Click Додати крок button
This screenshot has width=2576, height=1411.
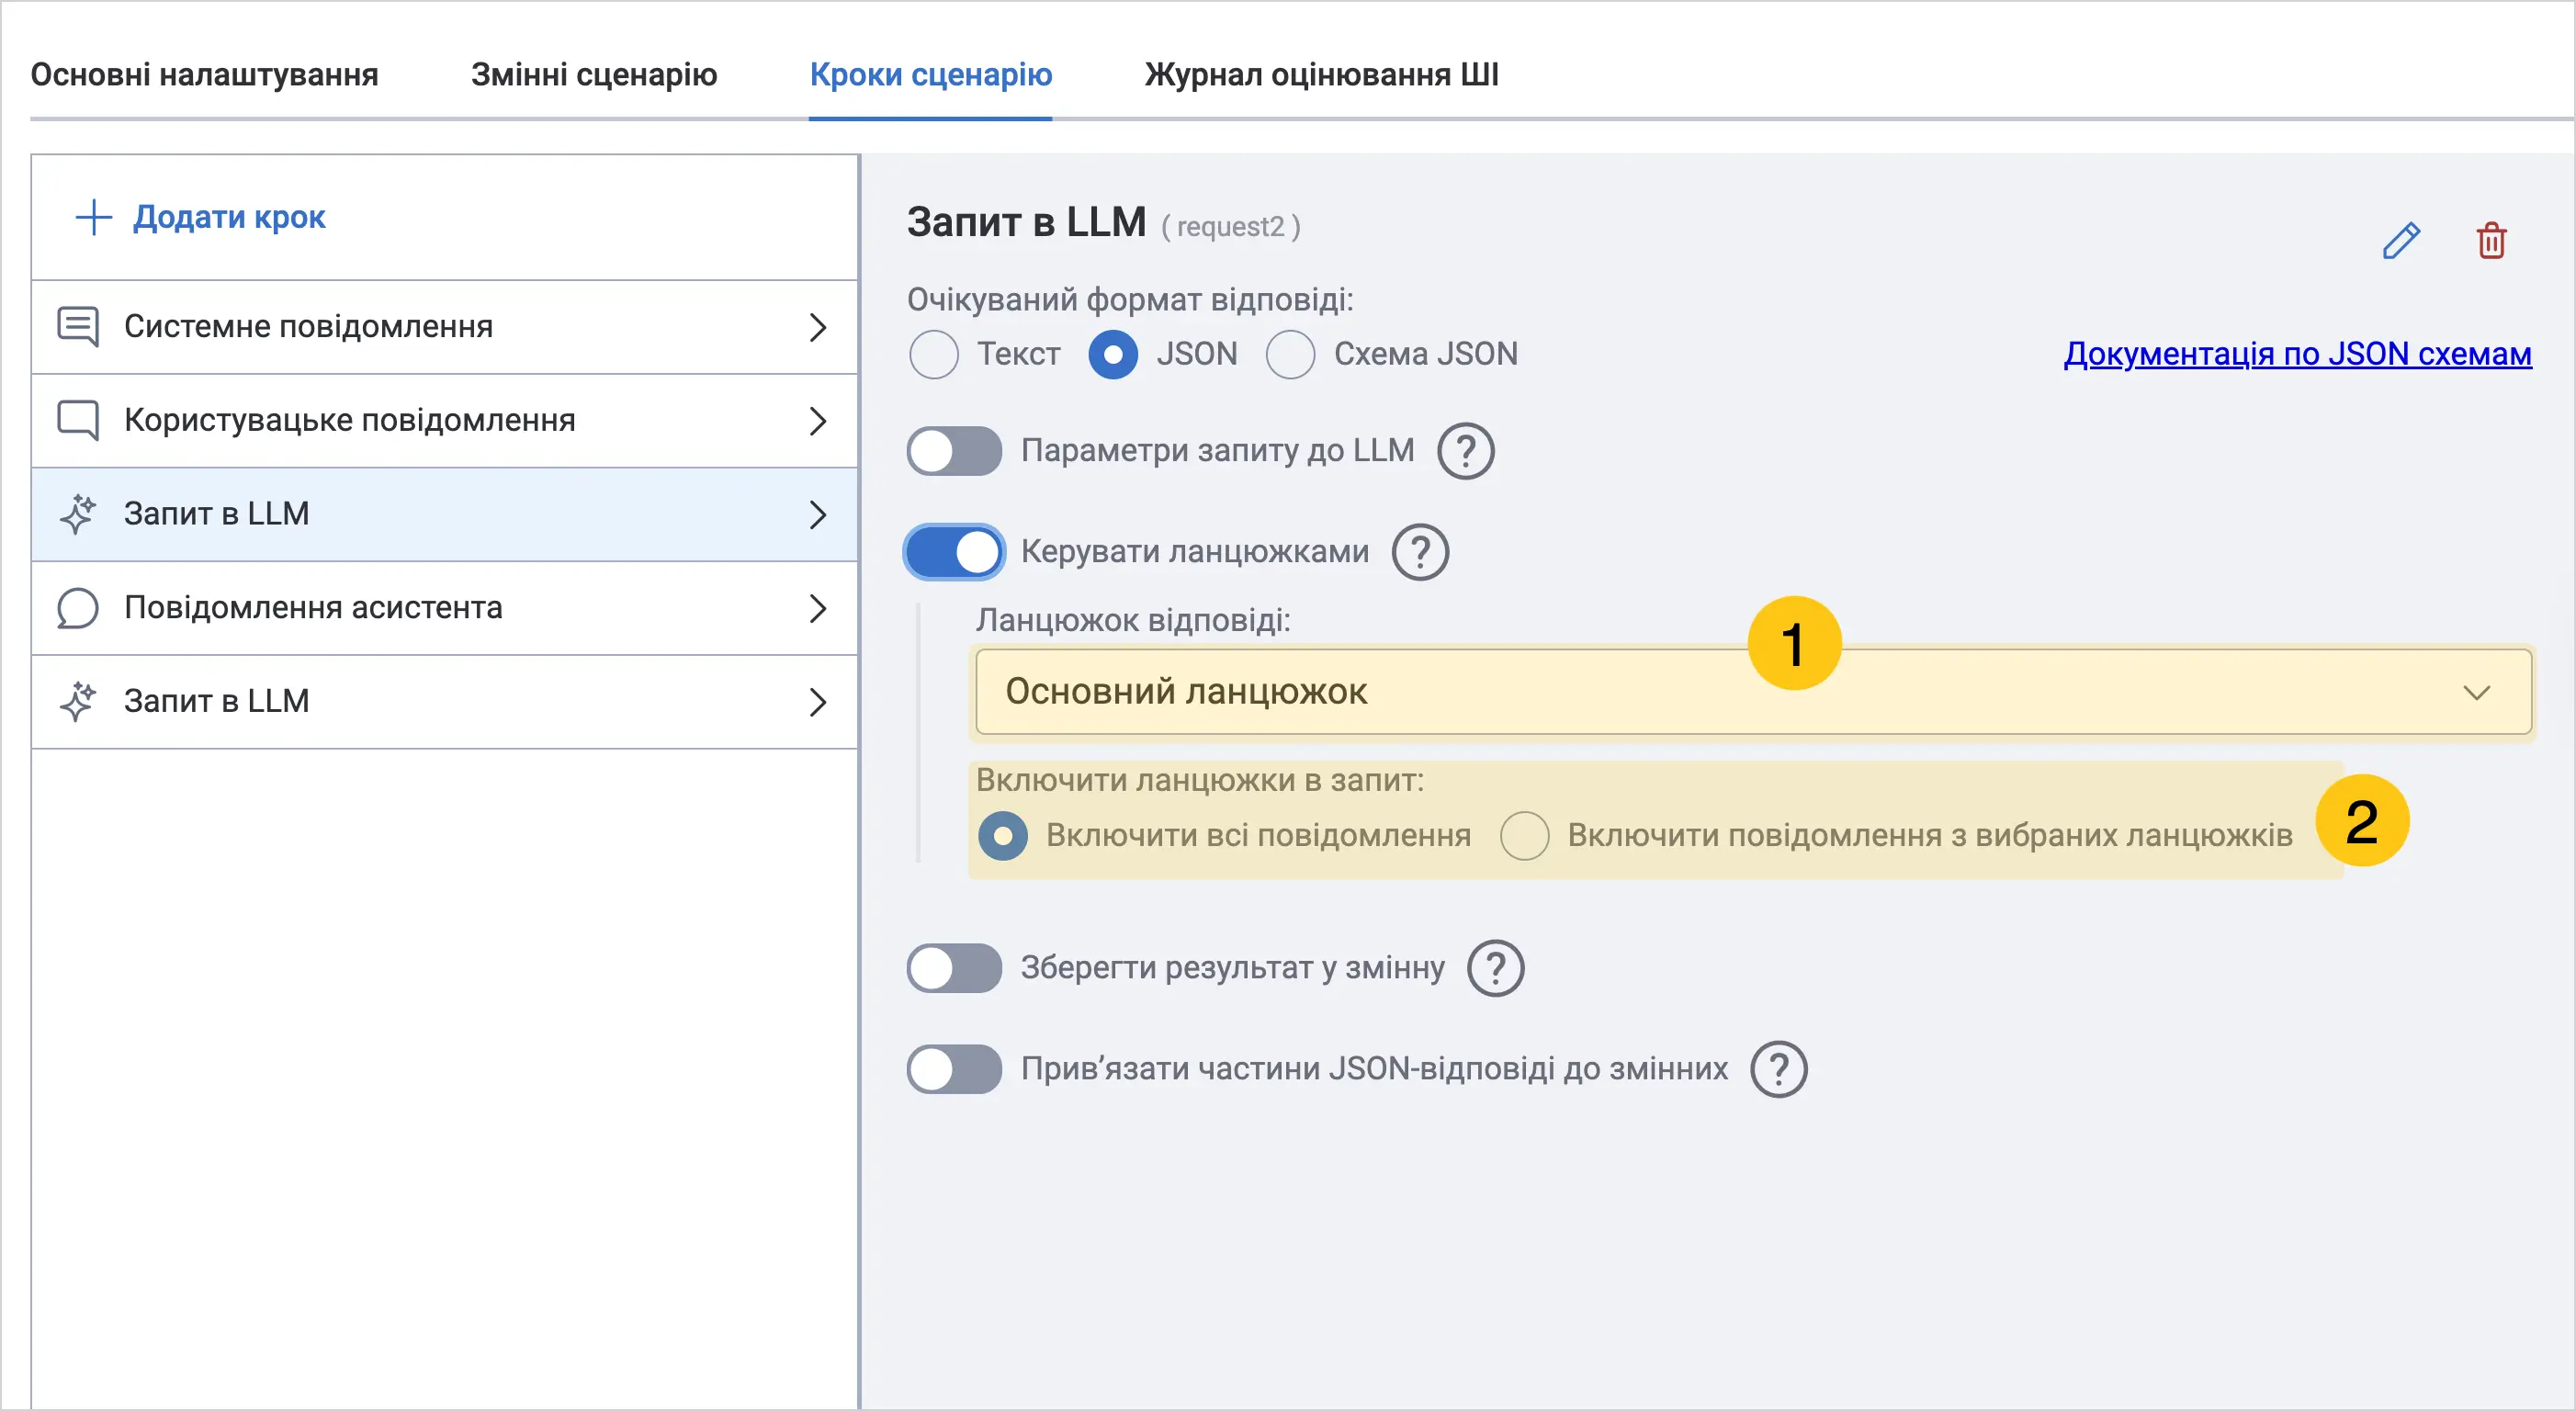click(200, 217)
